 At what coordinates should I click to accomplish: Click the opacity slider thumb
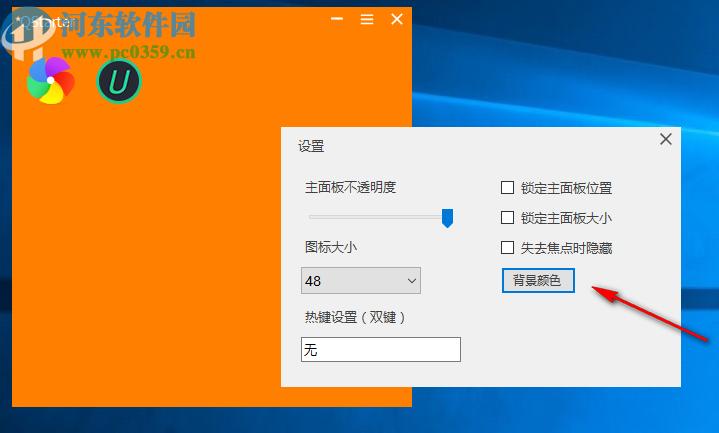pos(448,218)
